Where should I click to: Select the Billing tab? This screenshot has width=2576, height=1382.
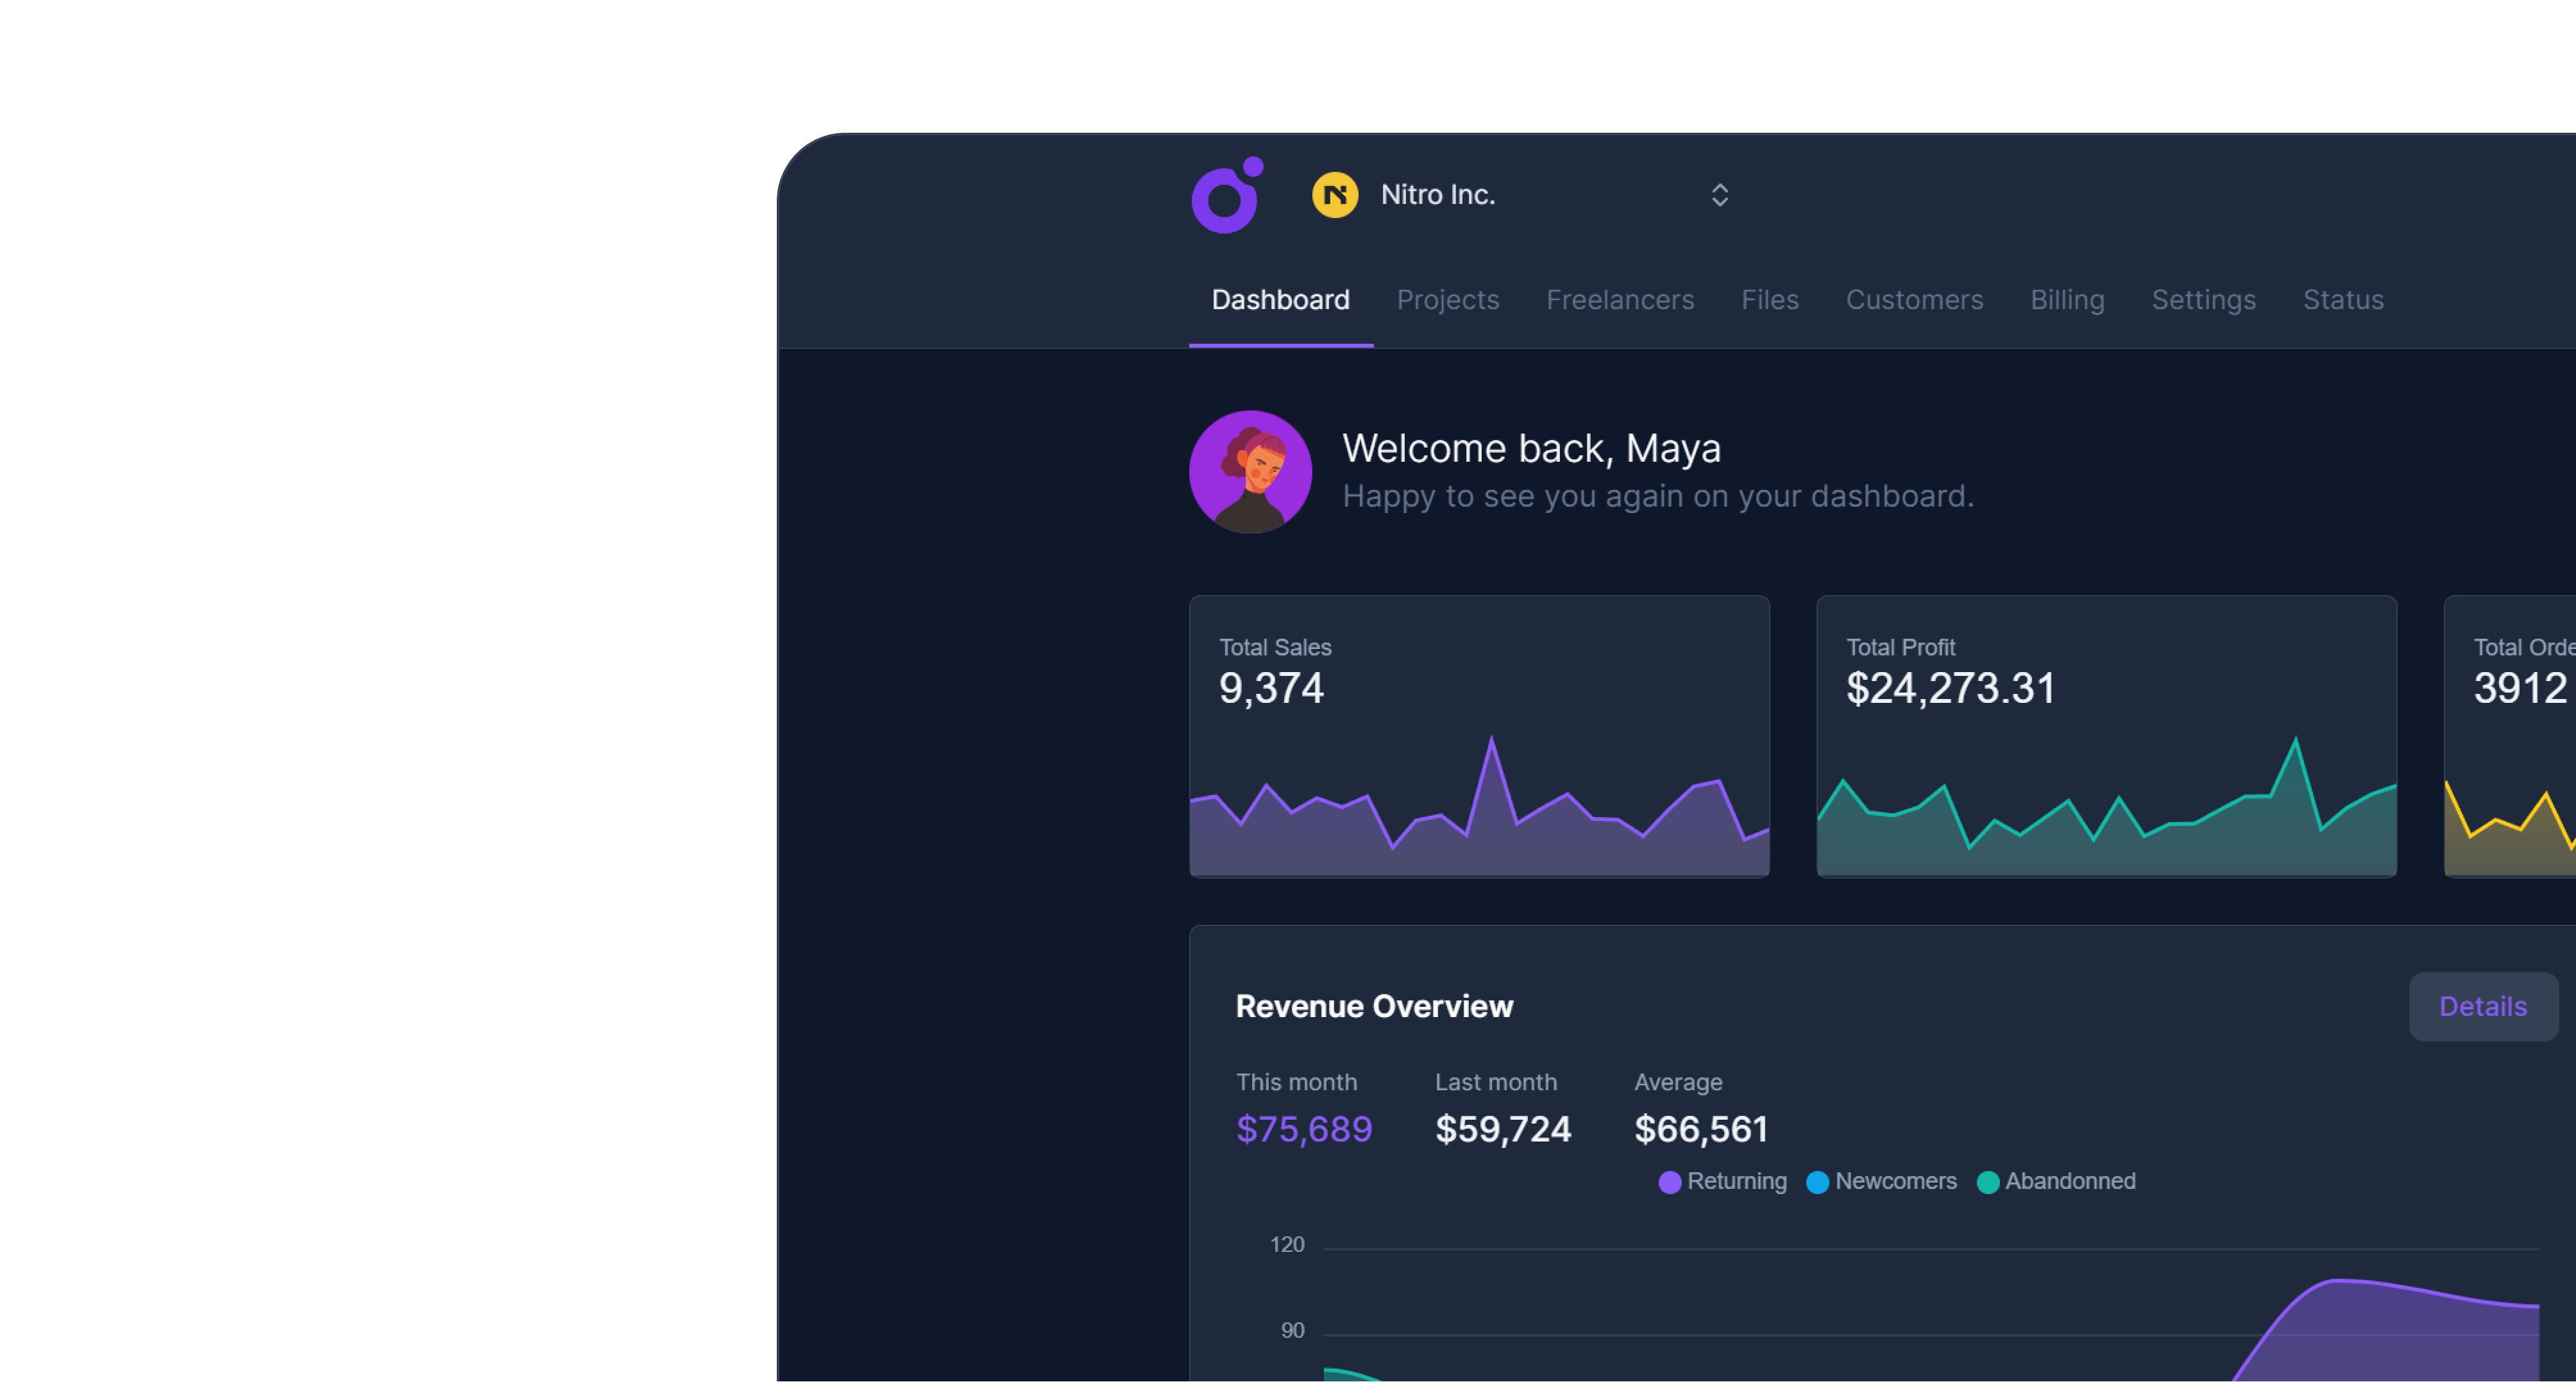click(x=2067, y=299)
